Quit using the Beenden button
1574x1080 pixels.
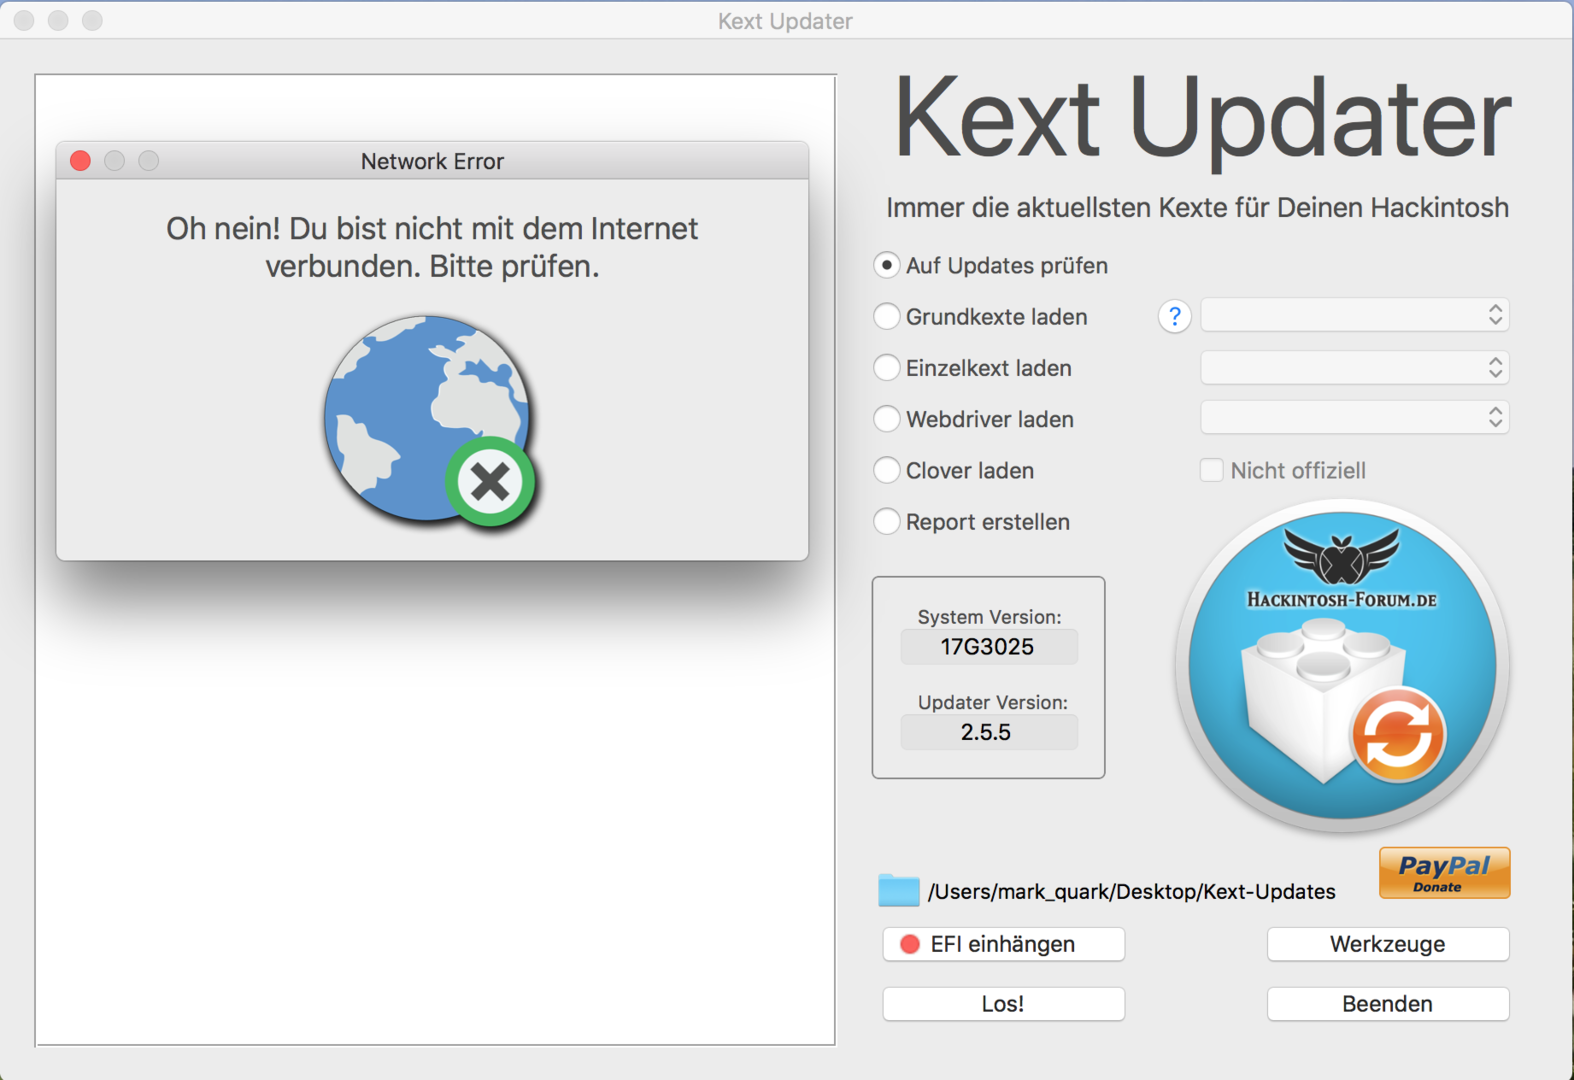pyautogui.click(x=1388, y=1004)
